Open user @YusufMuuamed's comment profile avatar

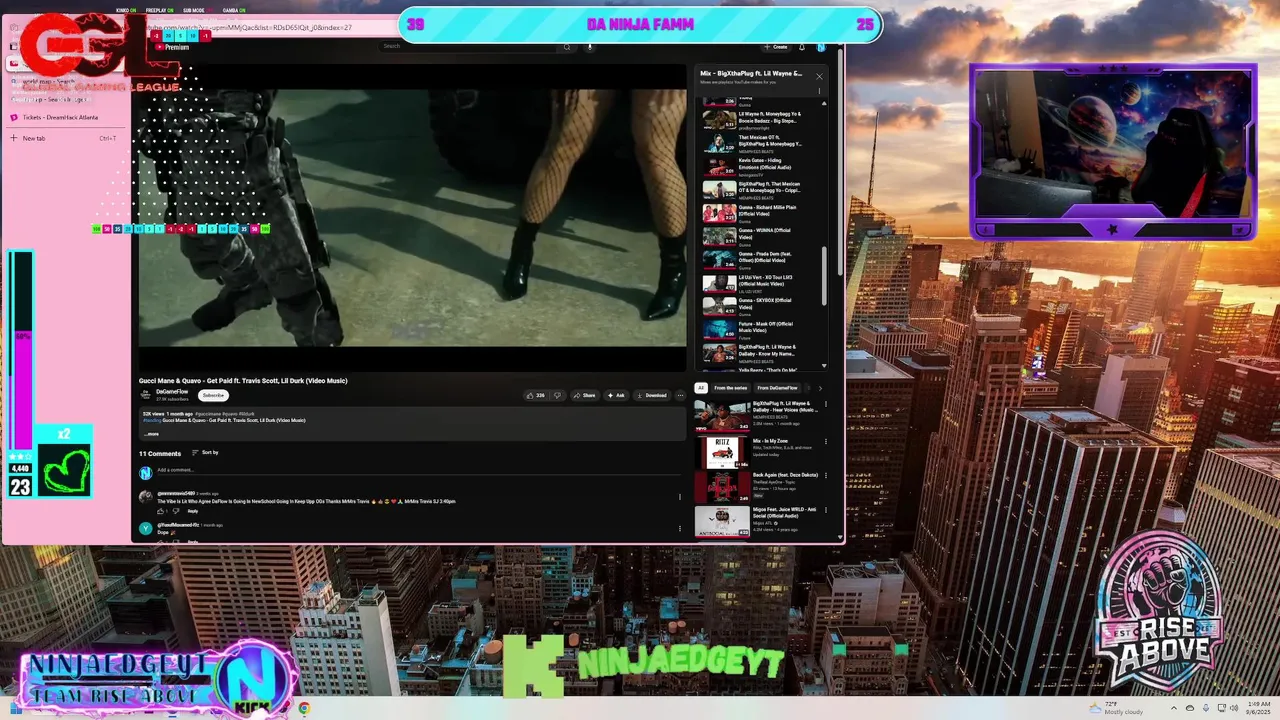pyautogui.click(x=145, y=528)
